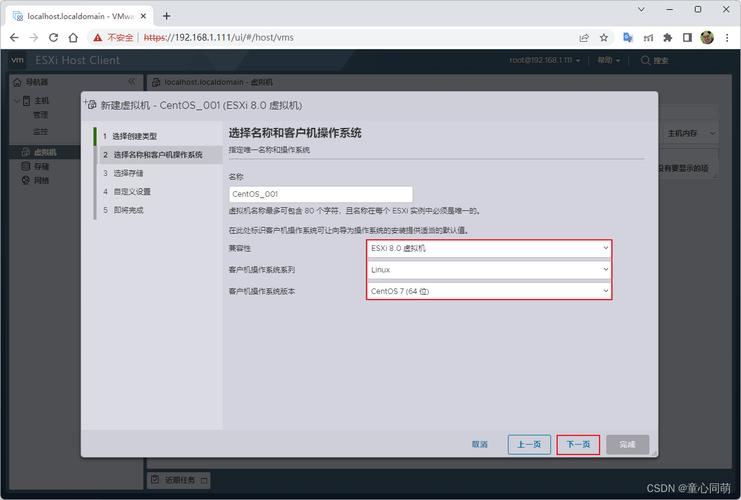
Task: Click the 取消 cancel button
Action: pyautogui.click(x=480, y=445)
